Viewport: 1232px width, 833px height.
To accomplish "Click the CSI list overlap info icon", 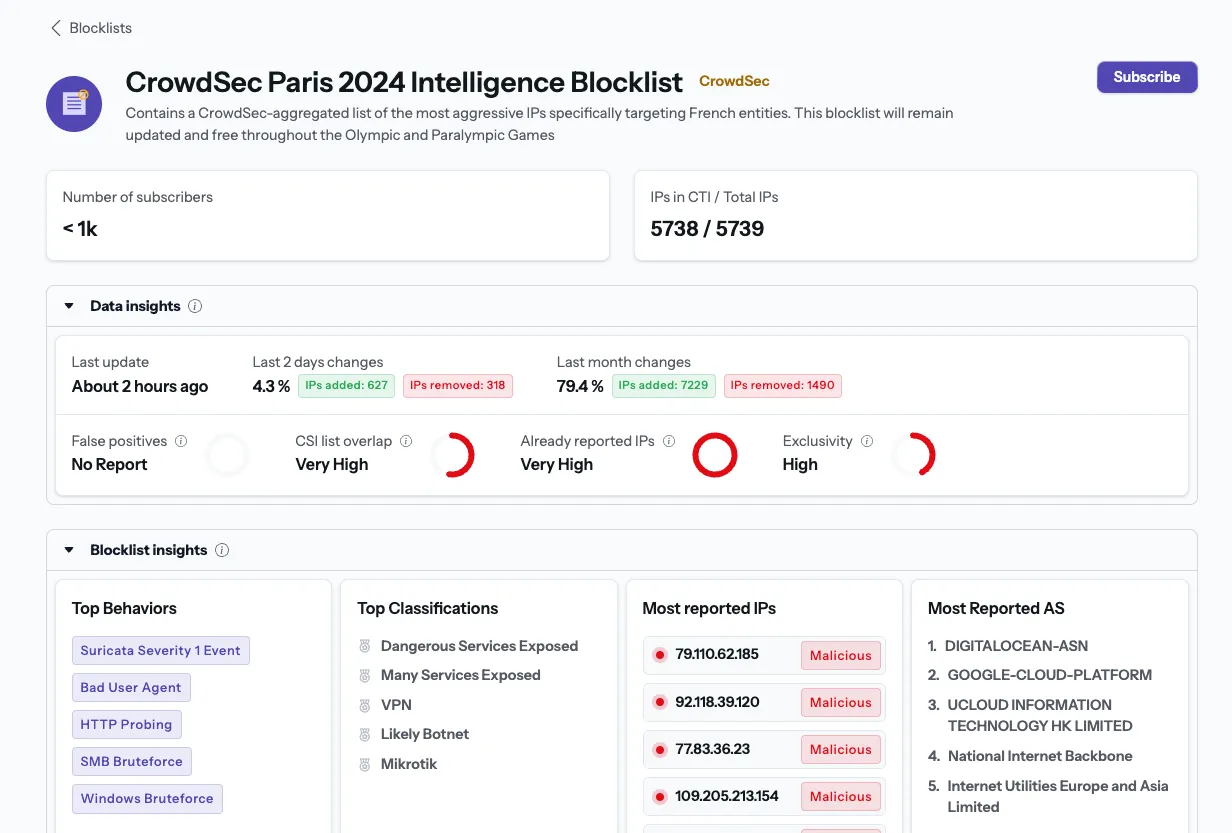I will [x=407, y=440].
